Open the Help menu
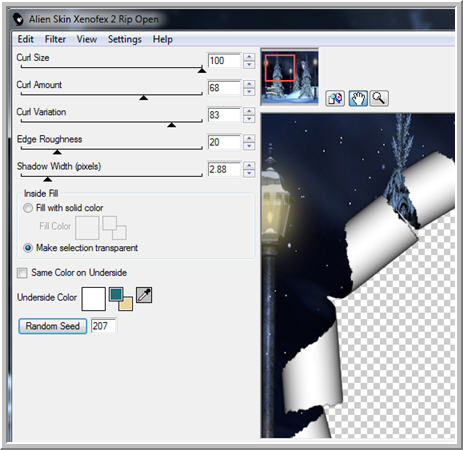The width and height of the screenshot is (463, 450). (163, 39)
